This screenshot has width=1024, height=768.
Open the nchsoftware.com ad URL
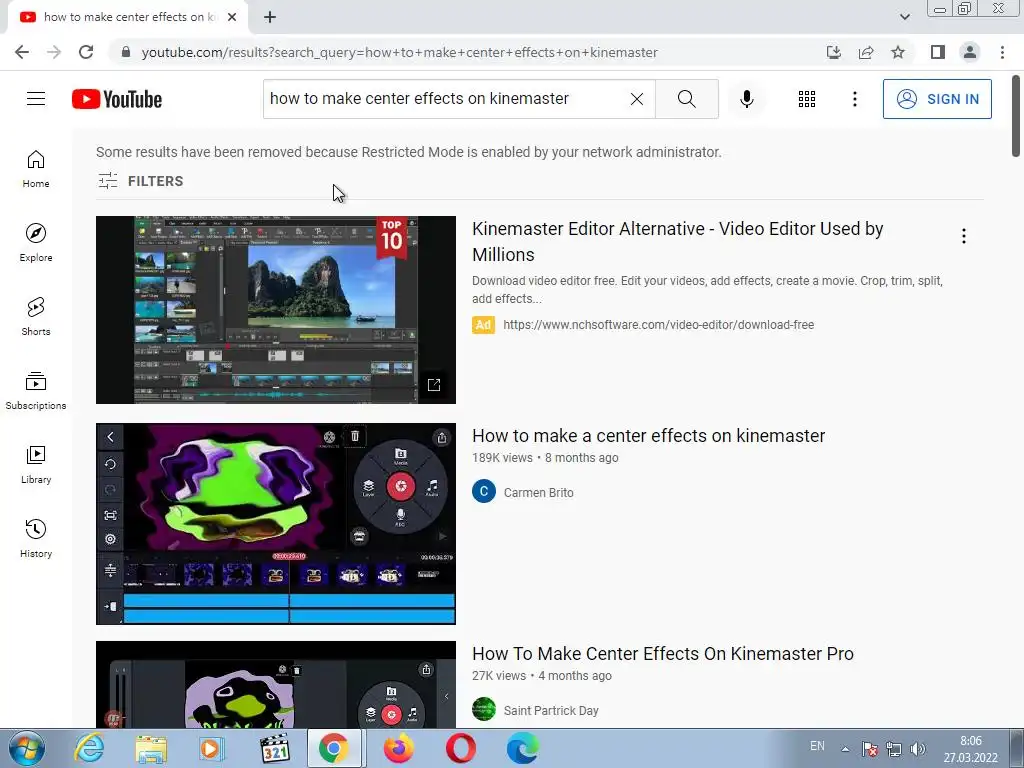point(658,325)
